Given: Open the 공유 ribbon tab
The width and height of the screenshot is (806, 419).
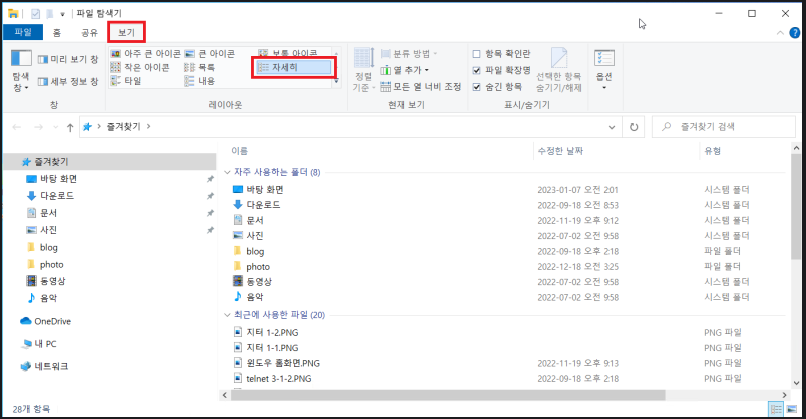Looking at the screenshot, I should pyautogui.click(x=89, y=32).
